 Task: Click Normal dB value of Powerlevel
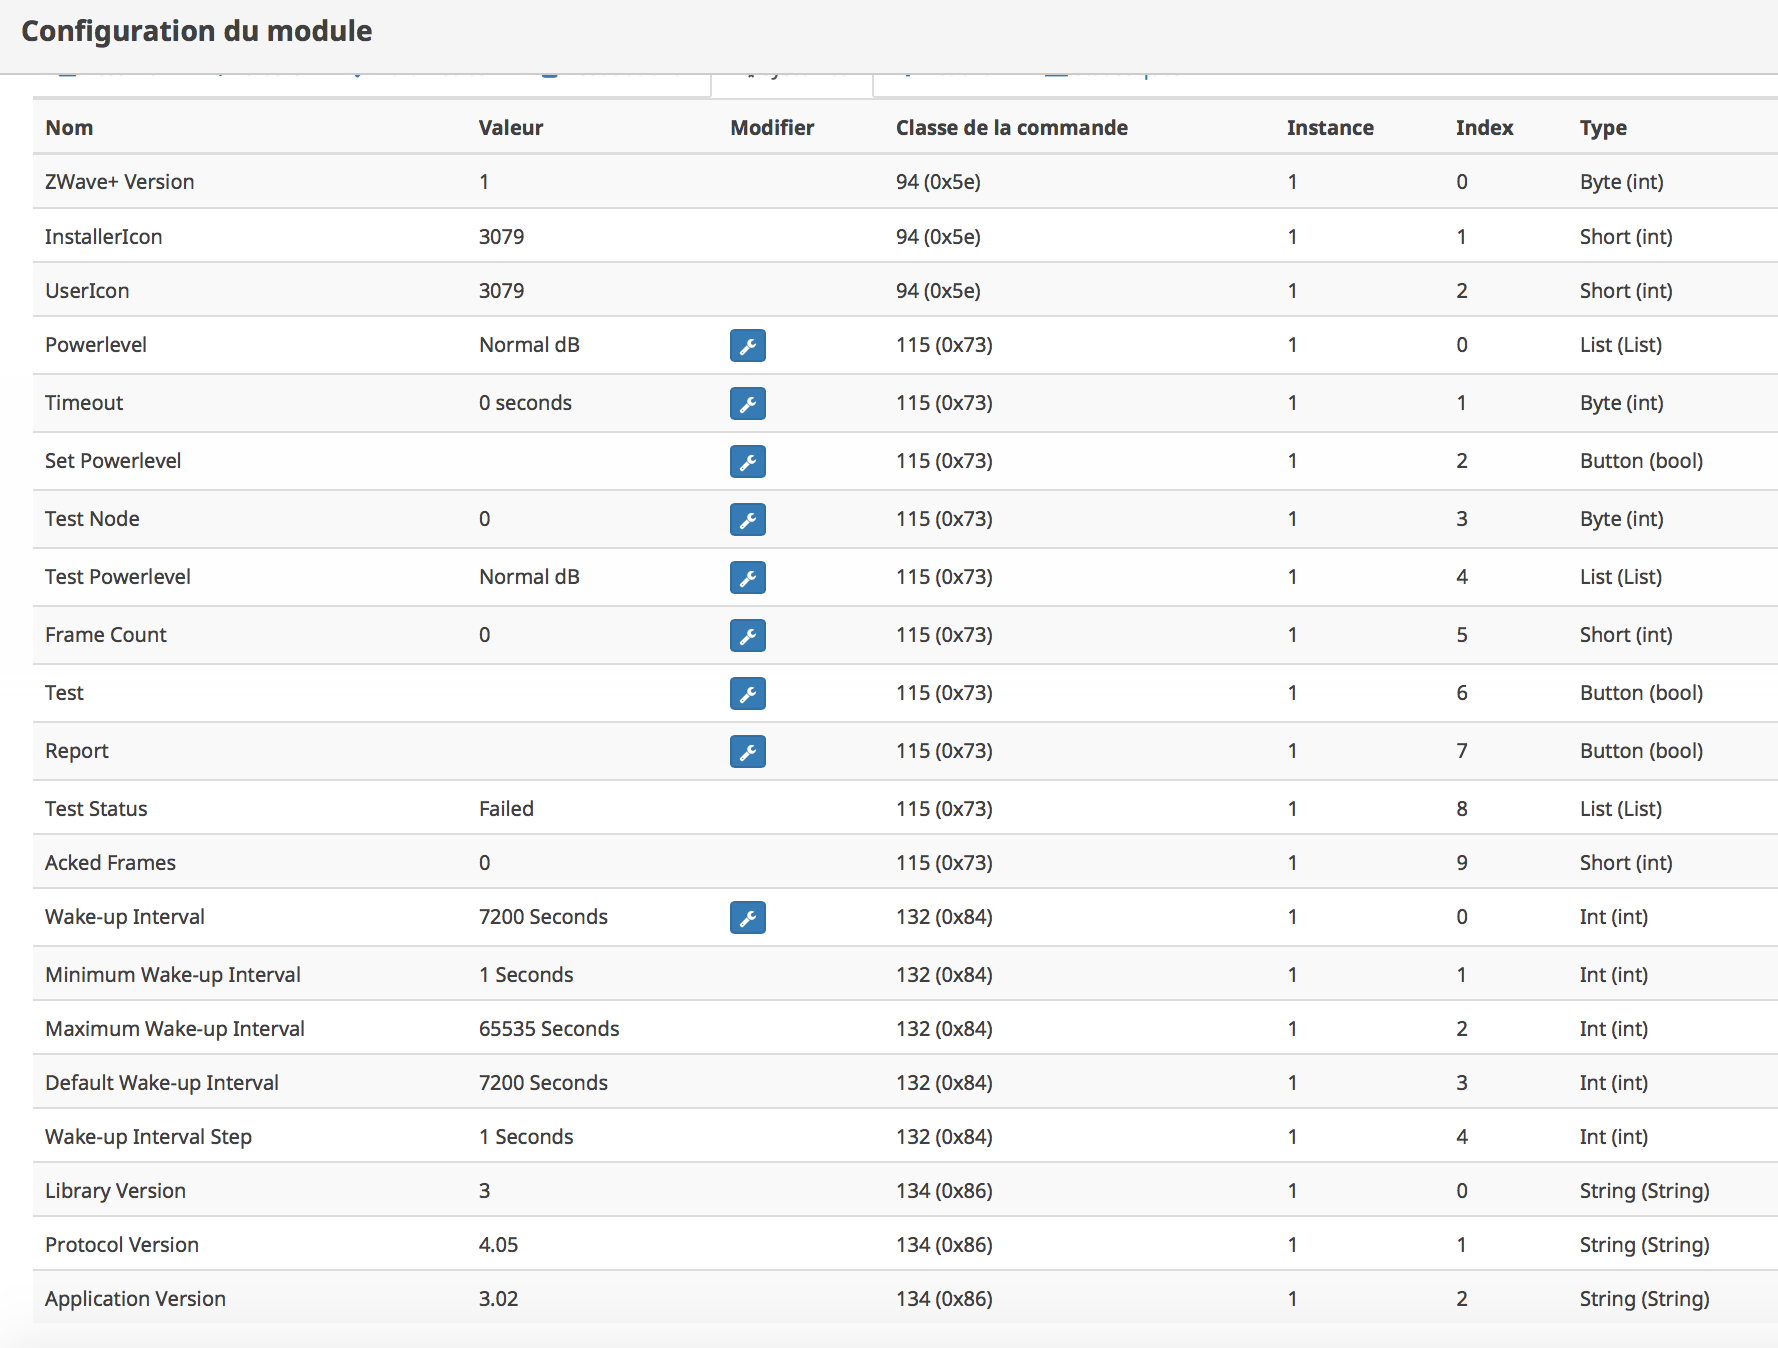click(x=529, y=345)
